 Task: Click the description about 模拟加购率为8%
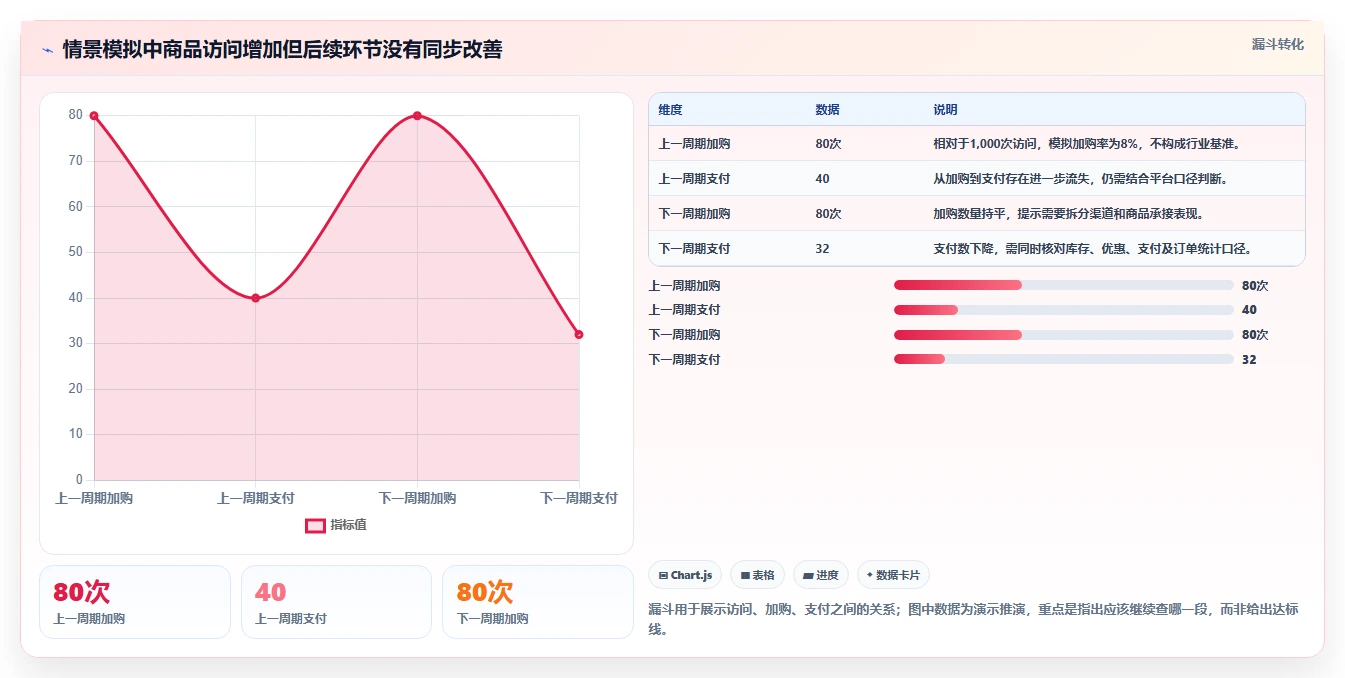tap(1087, 144)
